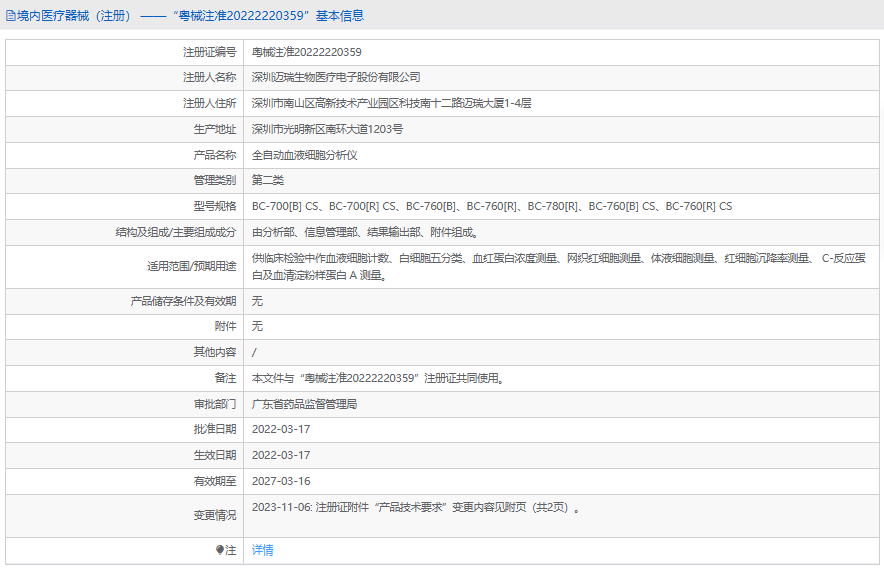Open the 详情 details link
This screenshot has width=884, height=571.
click(263, 550)
